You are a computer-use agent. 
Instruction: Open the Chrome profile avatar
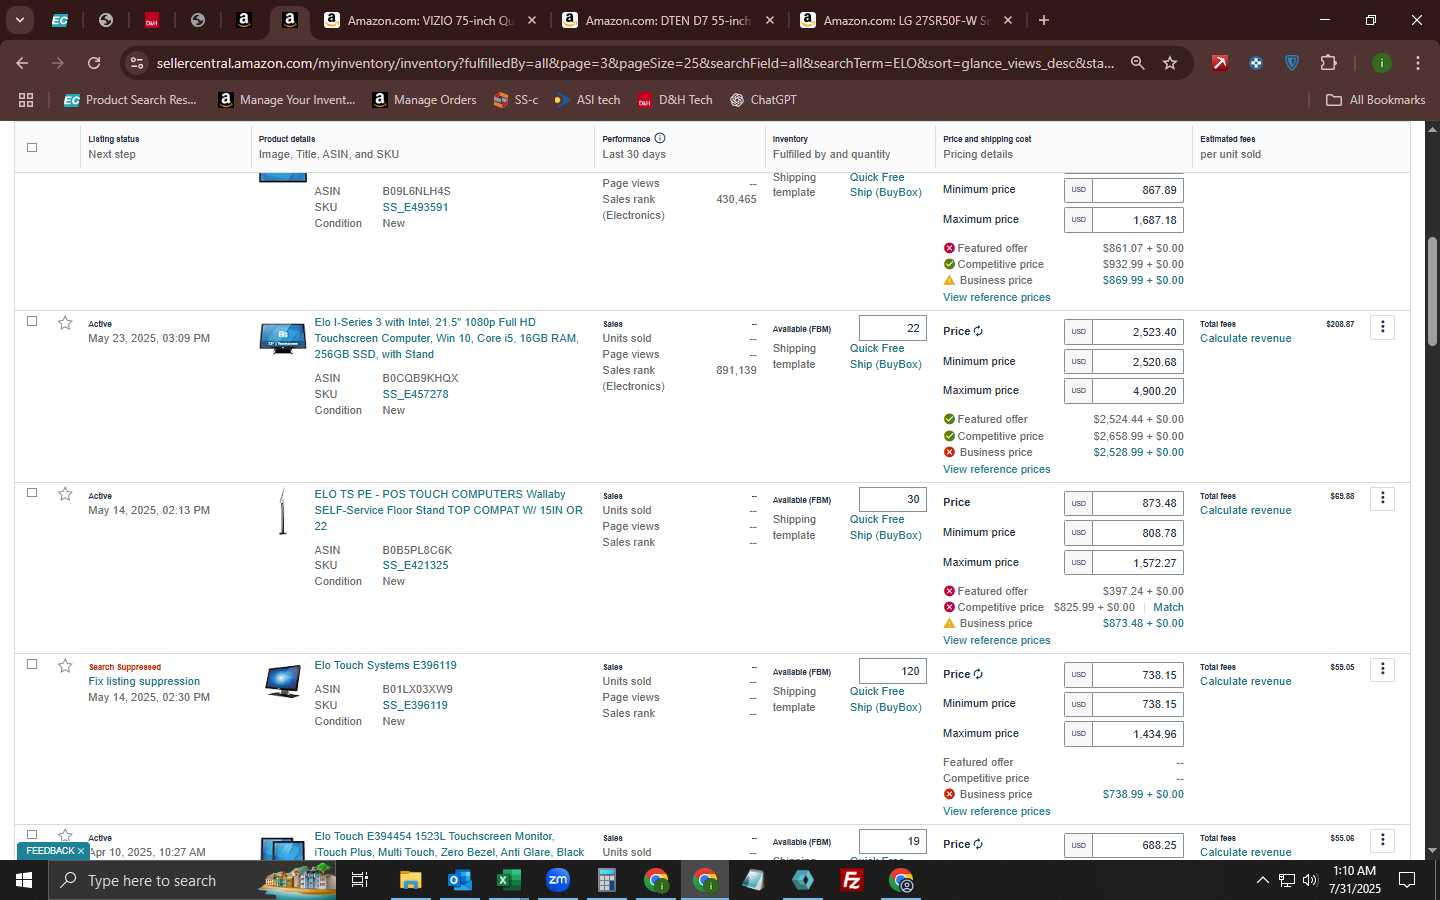[1381, 63]
